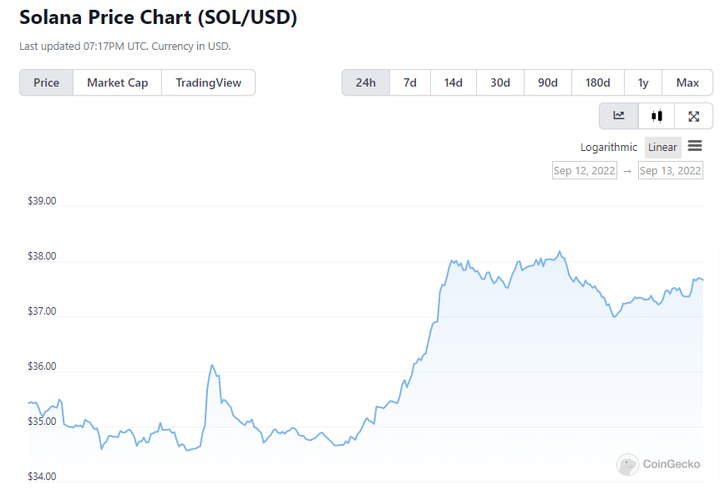
Task: Open the TradingView tab
Action: click(208, 83)
